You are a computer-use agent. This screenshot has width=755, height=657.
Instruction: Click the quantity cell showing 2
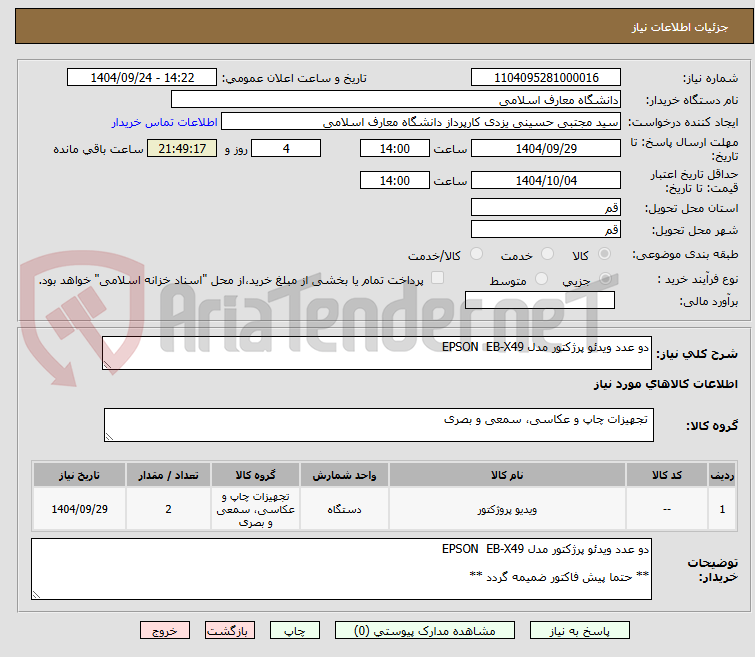tap(168, 509)
